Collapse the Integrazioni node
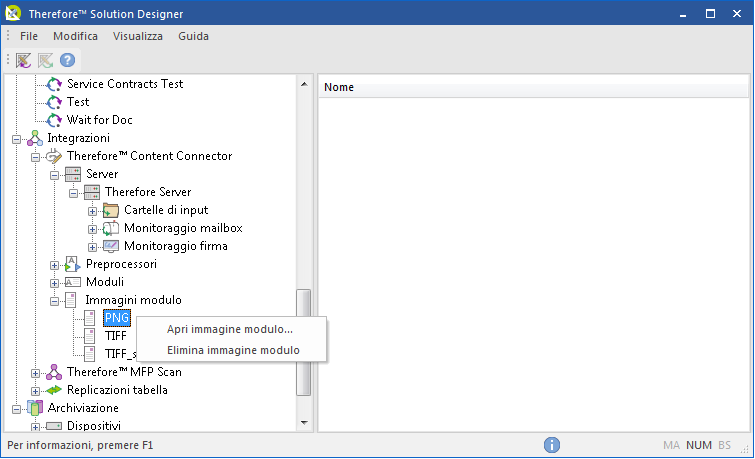 click(16, 140)
